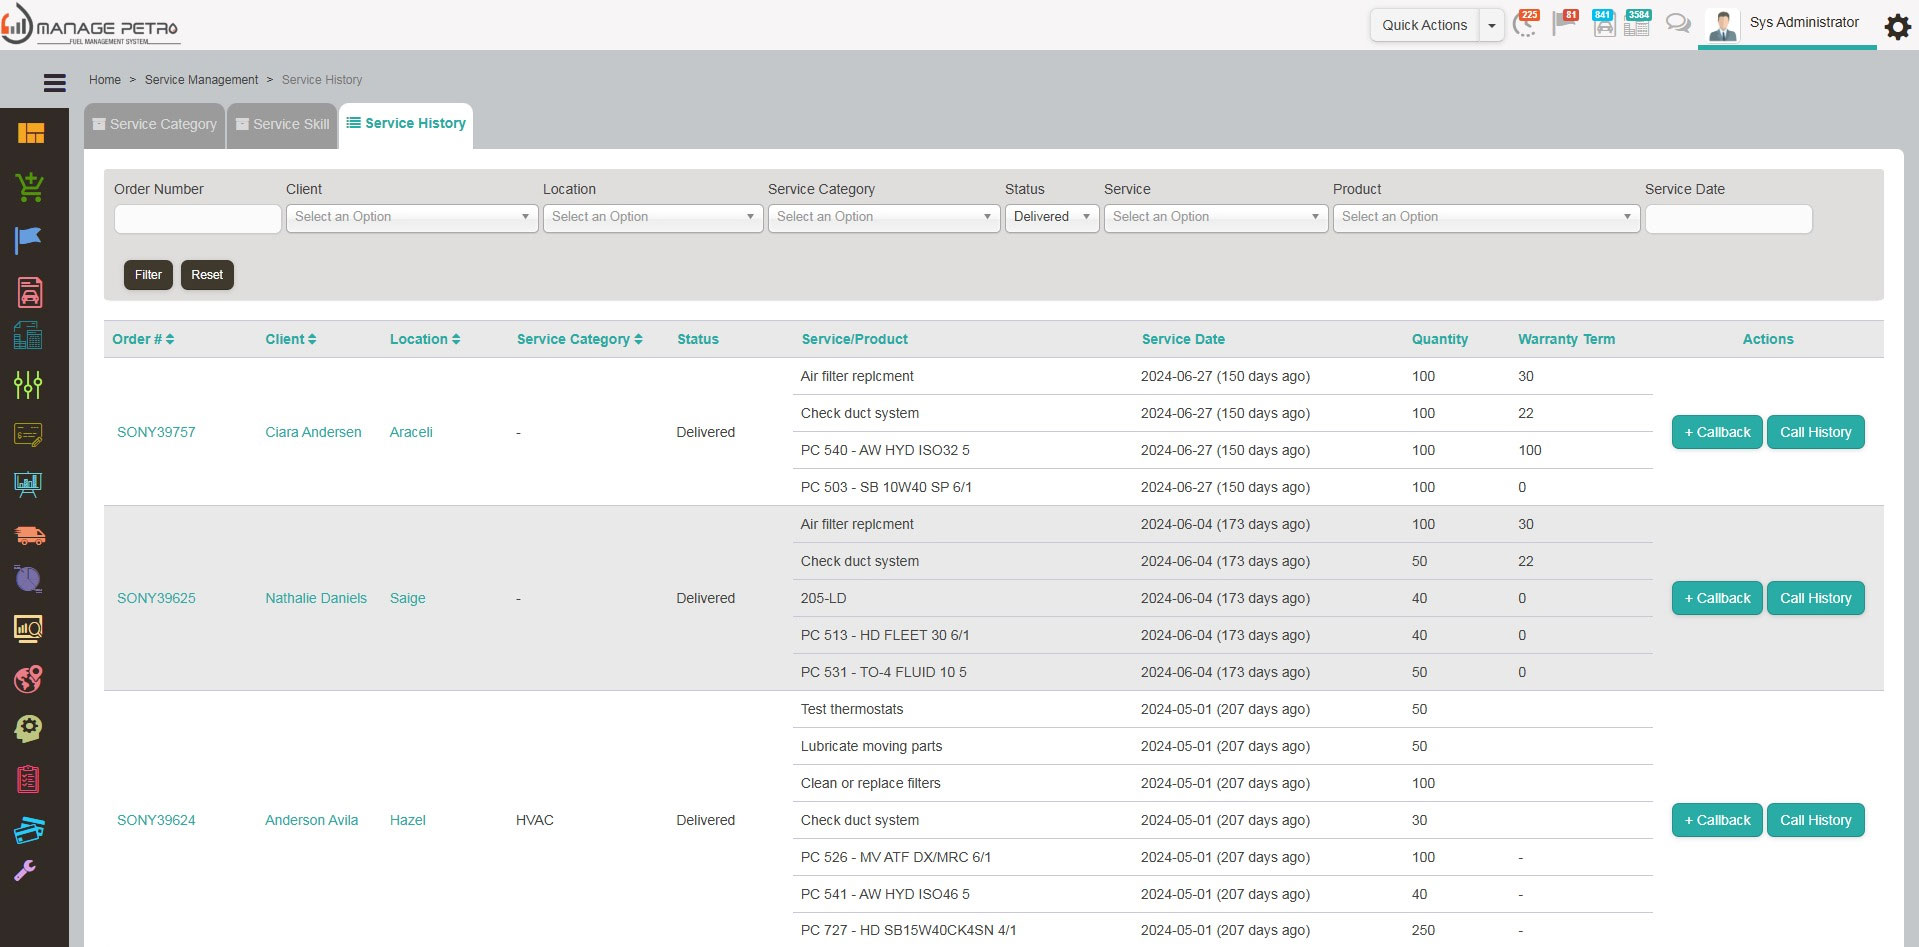Switch to the Service Category tab
This screenshot has height=947, width=1919.
[x=155, y=125]
